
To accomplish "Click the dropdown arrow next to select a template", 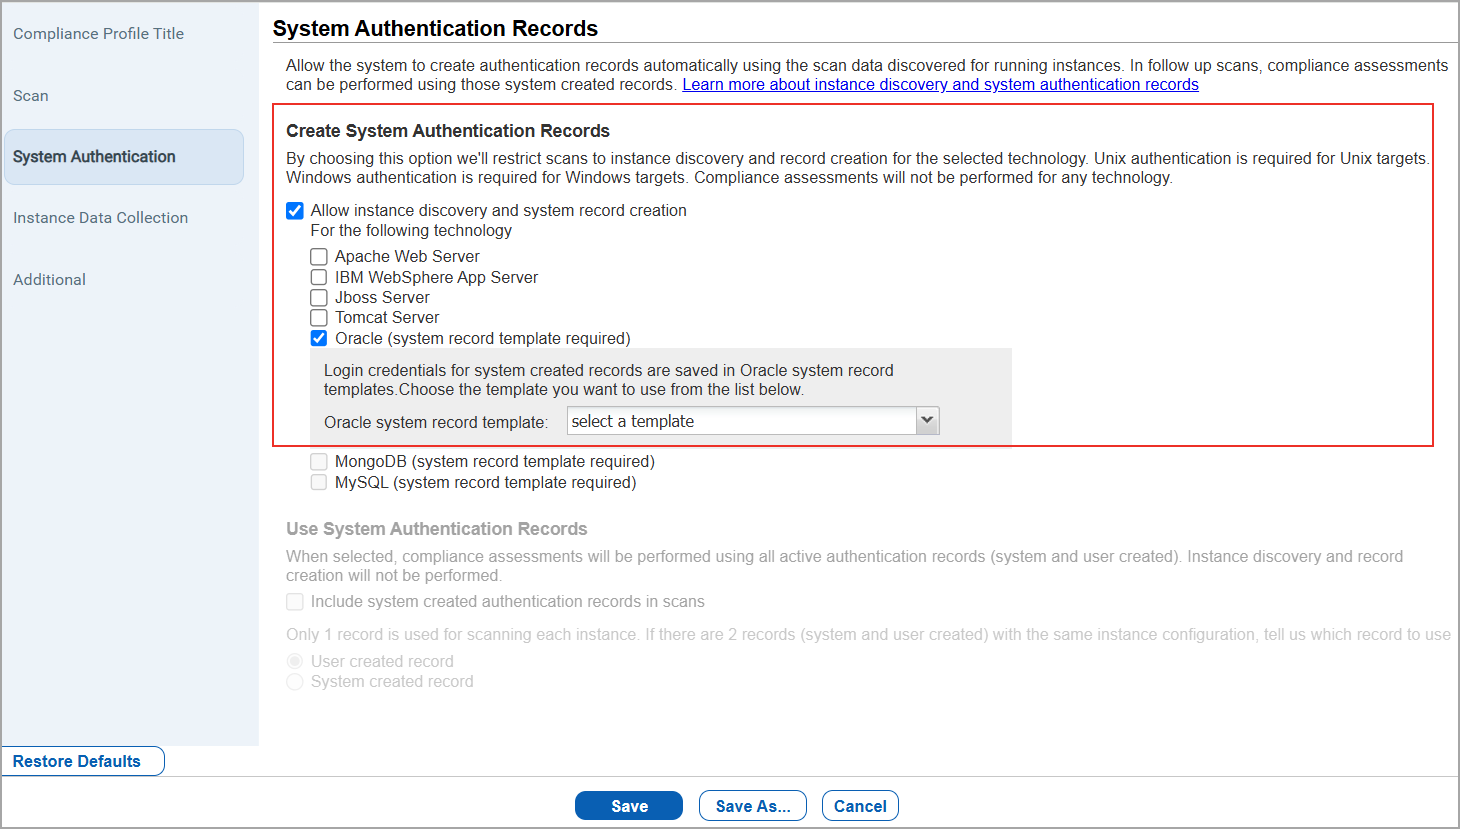I will point(927,420).
